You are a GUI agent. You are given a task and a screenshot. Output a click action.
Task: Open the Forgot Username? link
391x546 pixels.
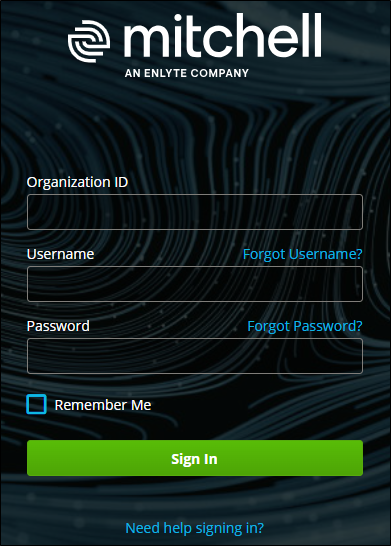pos(303,254)
